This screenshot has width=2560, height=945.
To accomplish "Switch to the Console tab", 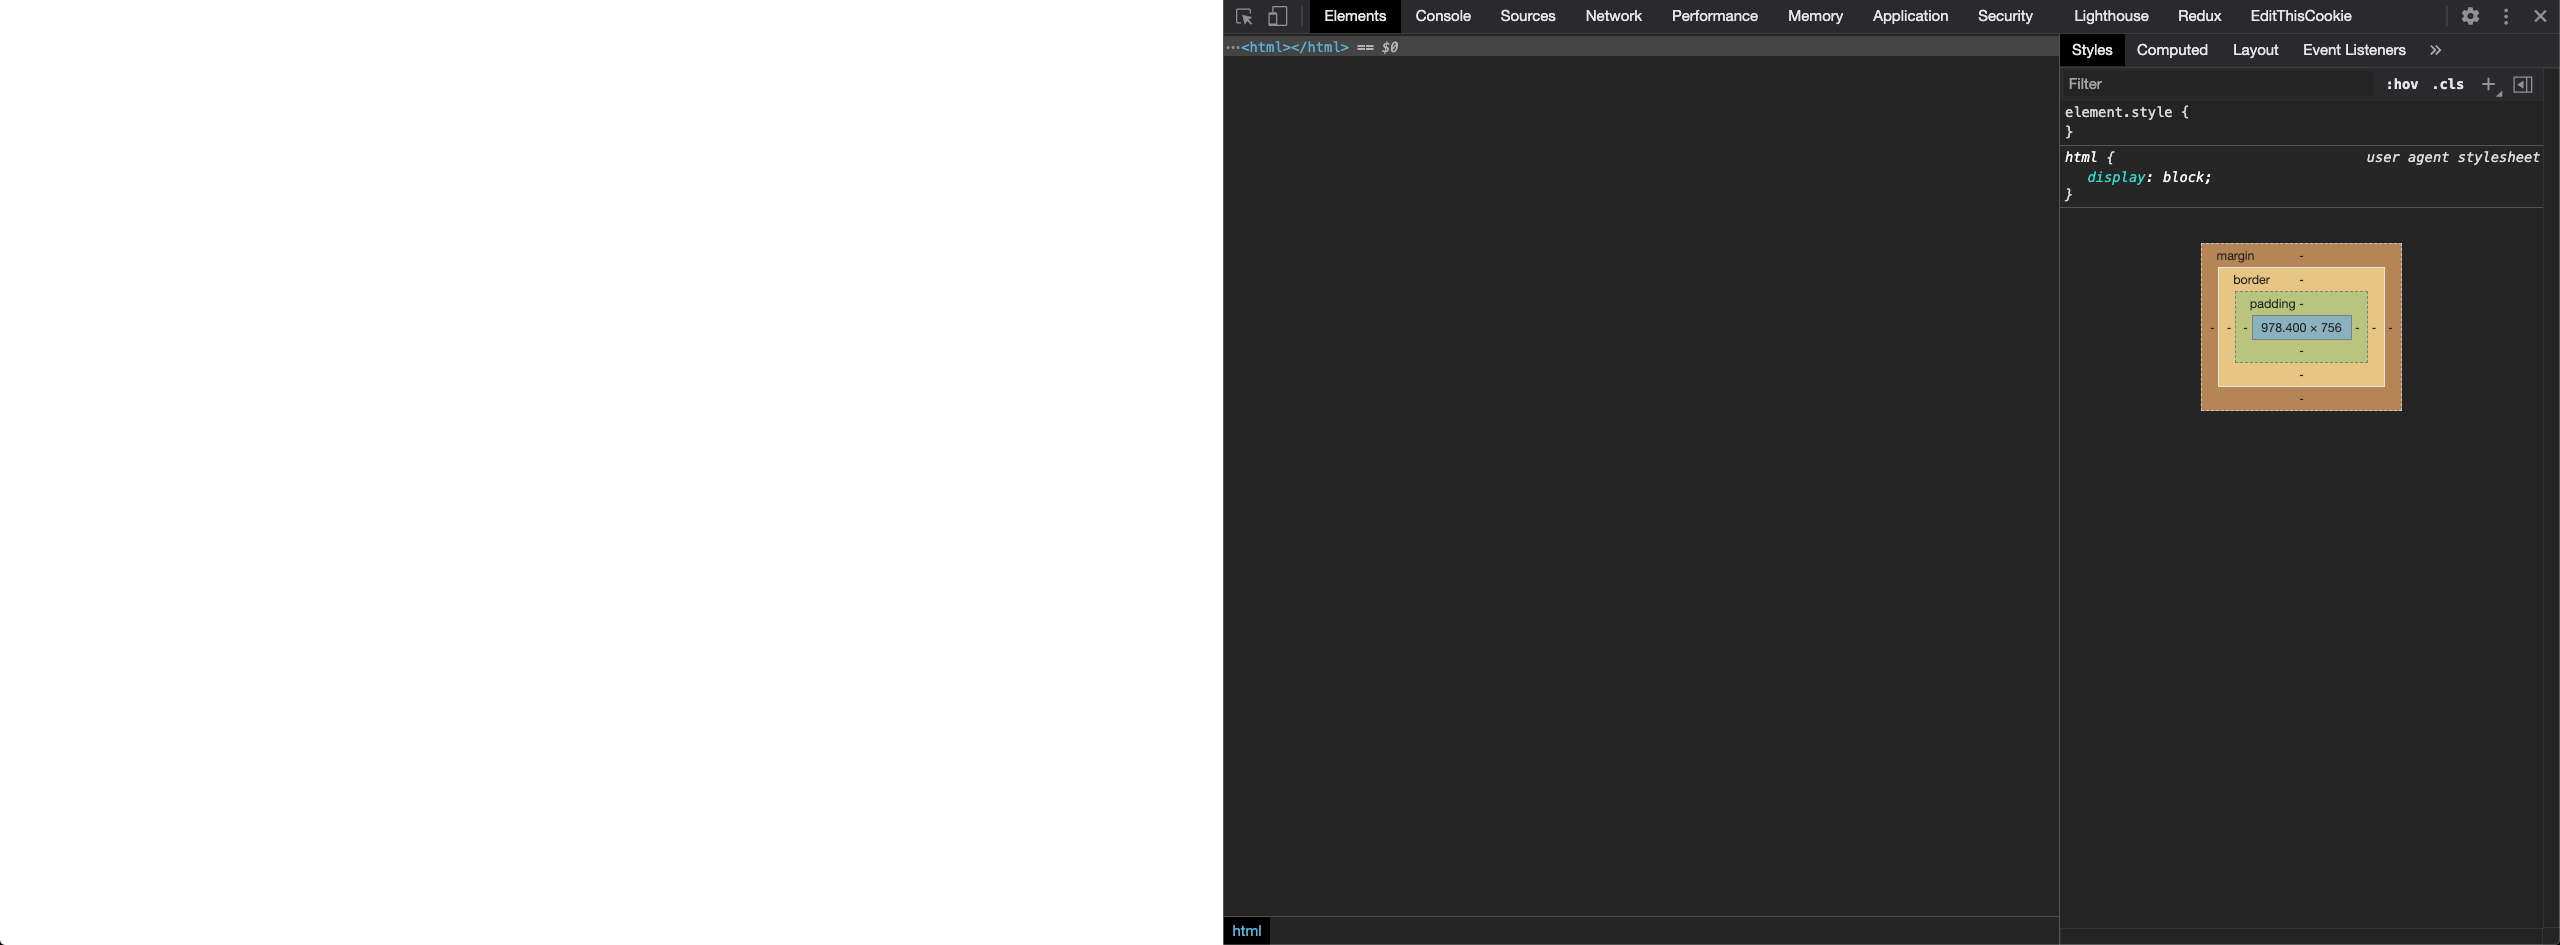I will tap(1442, 17).
